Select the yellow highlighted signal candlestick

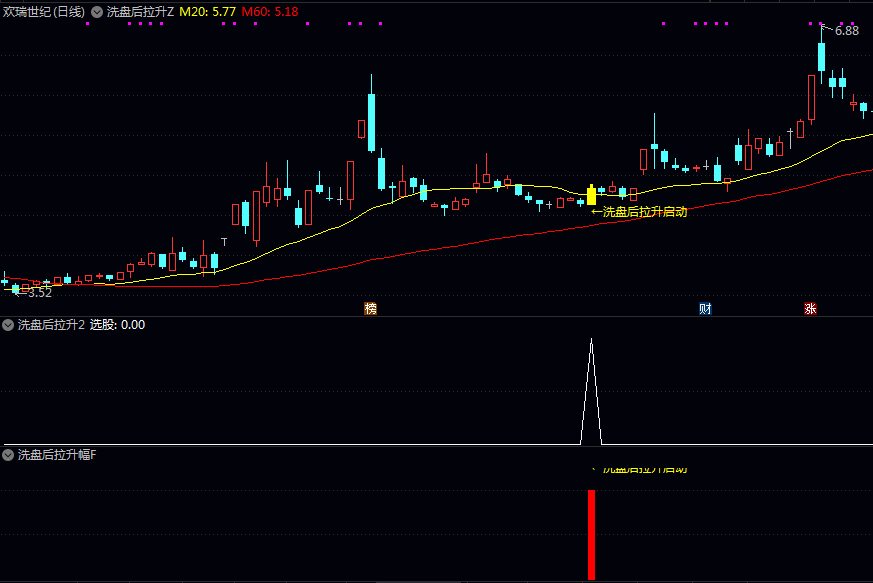[x=591, y=195]
